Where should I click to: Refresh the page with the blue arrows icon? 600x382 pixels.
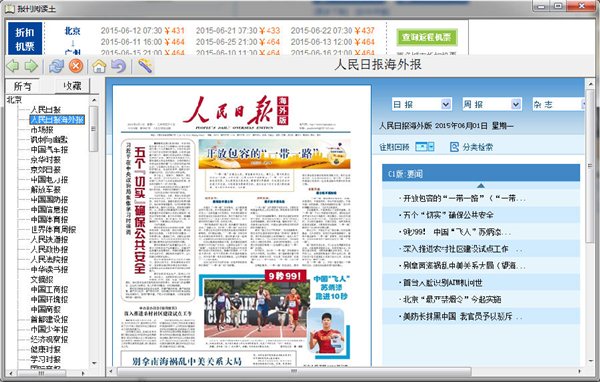coord(56,66)
